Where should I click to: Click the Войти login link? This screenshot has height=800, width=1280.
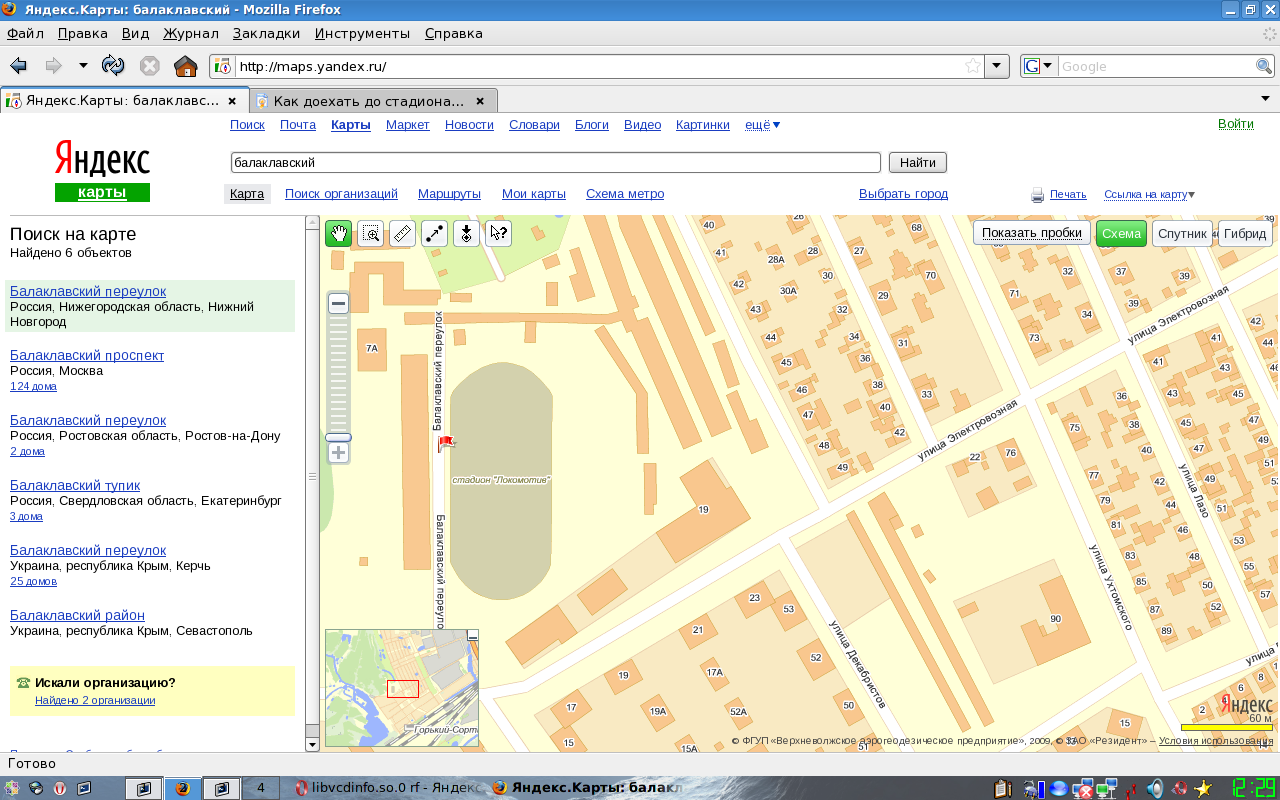[1236, 124]
